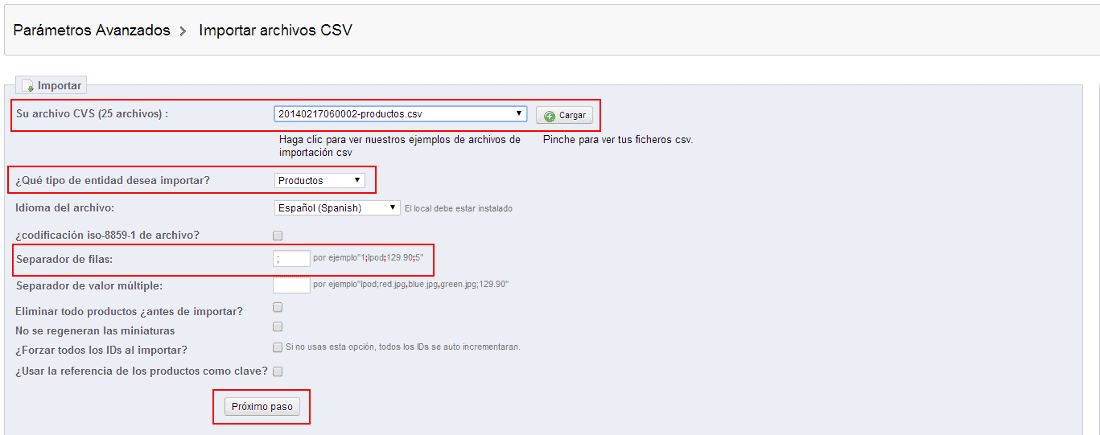Click the 'Separador de filas:' label
Viewport: 1100px width, 435px height.
[64, 259]
